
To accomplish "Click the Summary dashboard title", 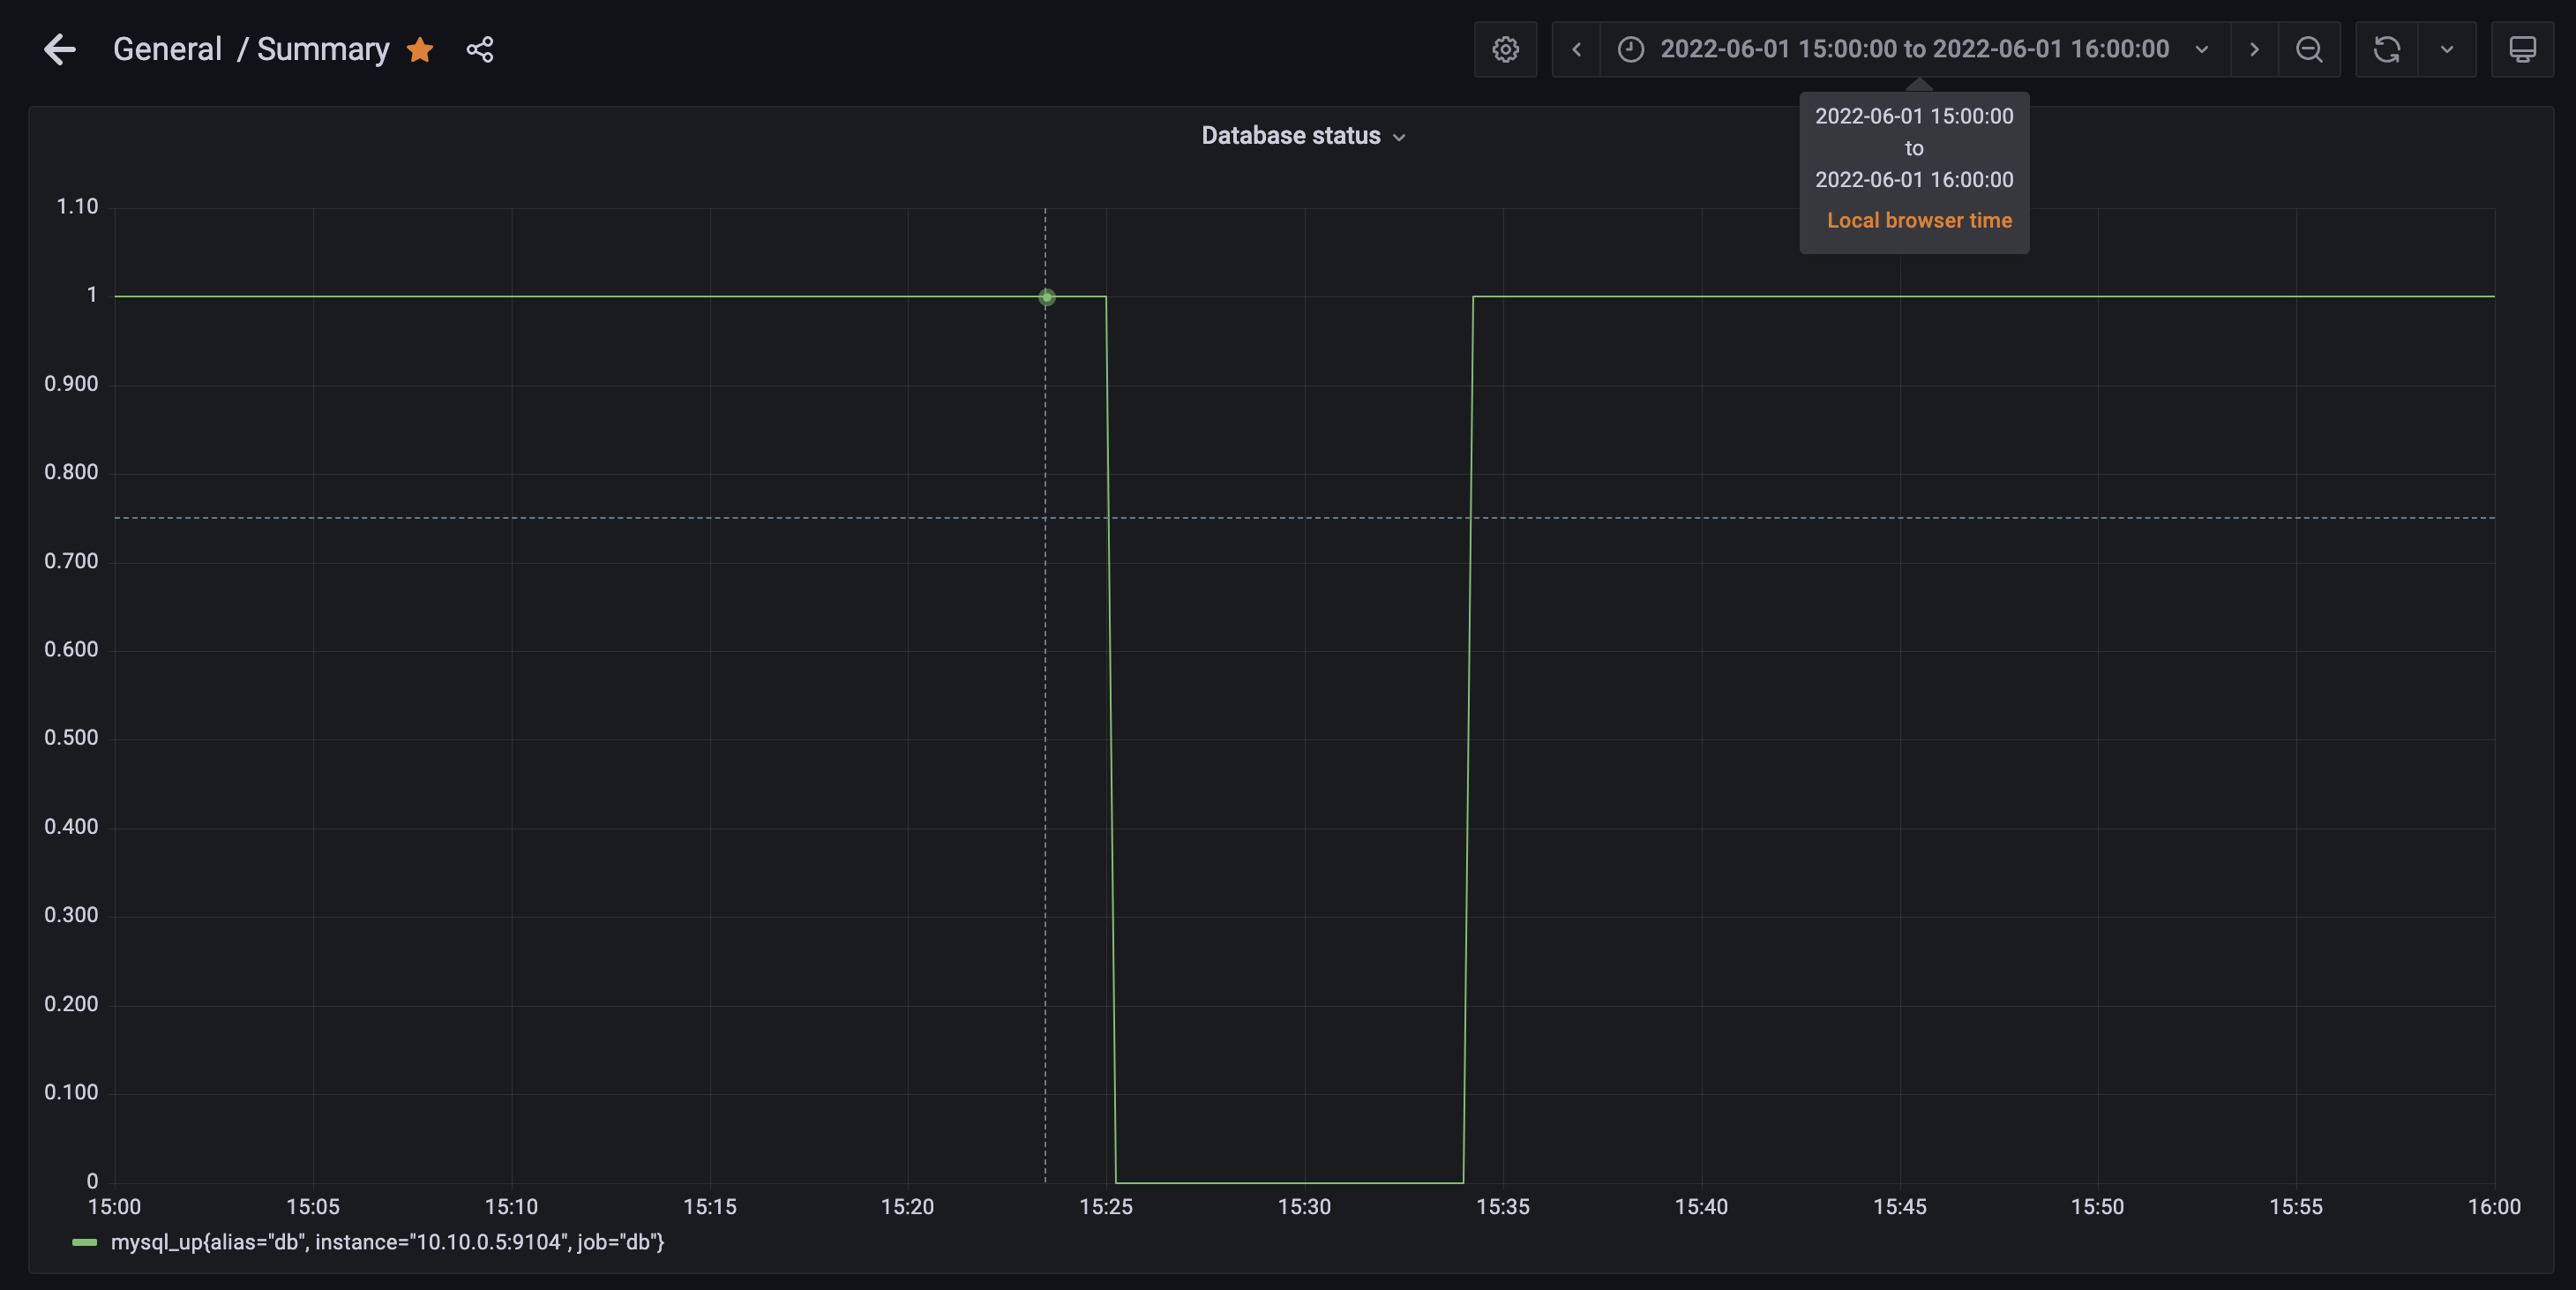I will [323, 49].
